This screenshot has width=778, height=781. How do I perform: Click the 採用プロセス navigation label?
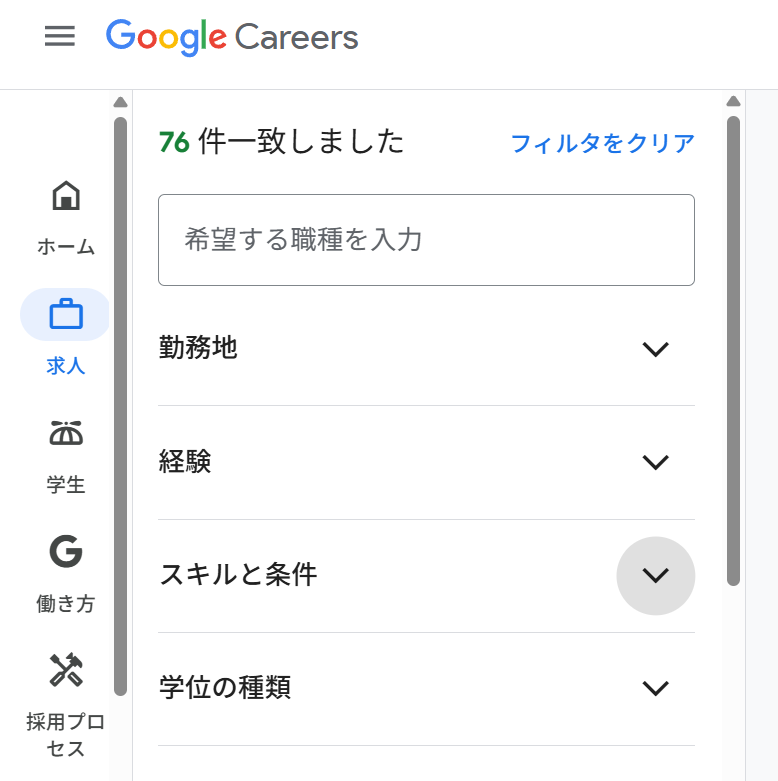[x=66, y=735]
